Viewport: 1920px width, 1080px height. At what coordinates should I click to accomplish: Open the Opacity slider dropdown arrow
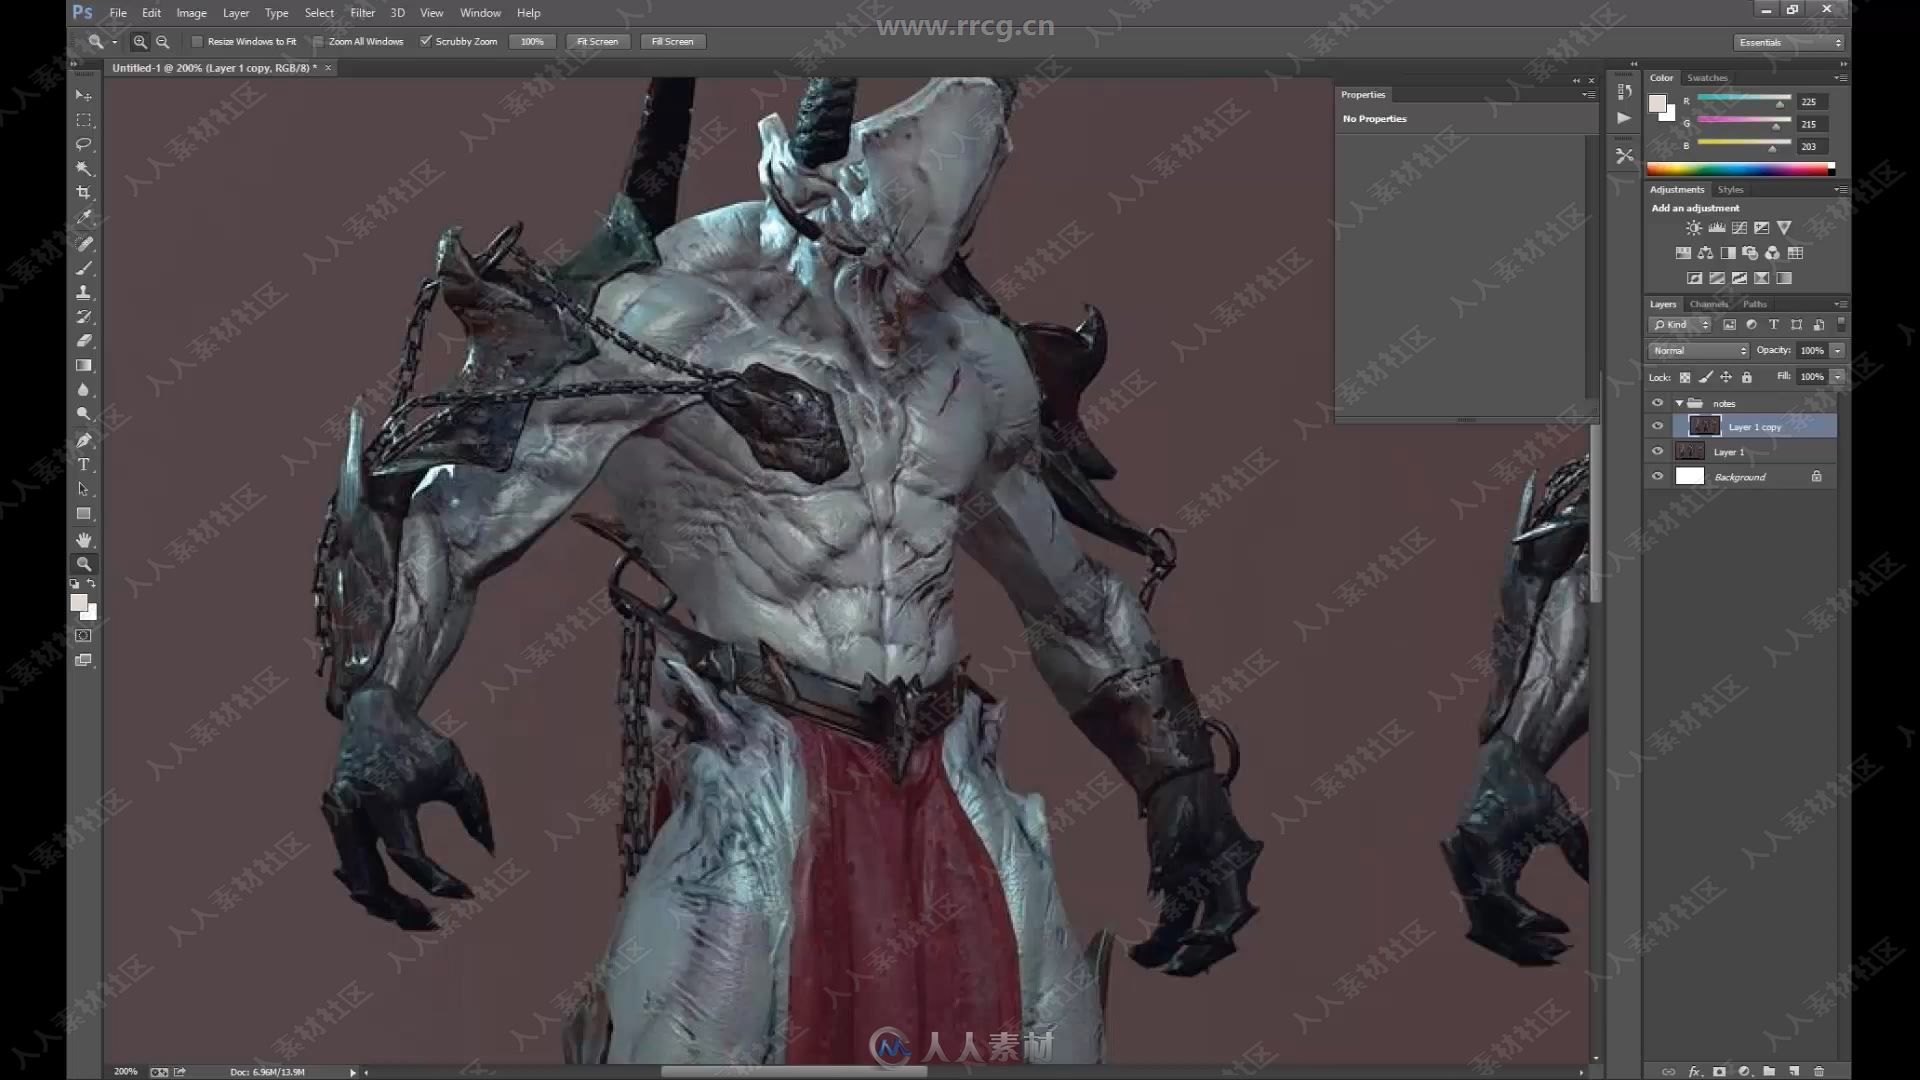pyautogui.click(x=1837, y=351)
